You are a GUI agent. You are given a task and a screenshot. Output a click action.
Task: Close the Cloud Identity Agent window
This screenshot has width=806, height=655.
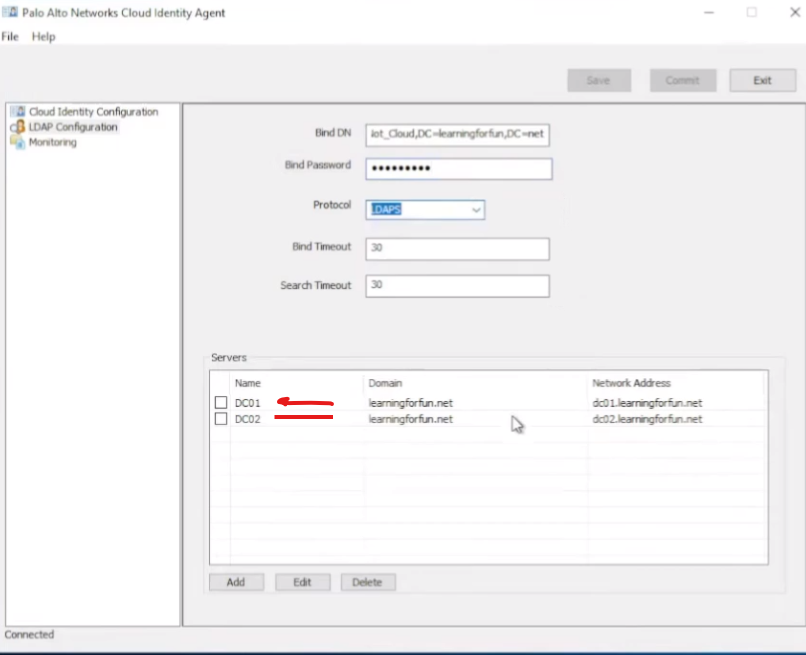point(795,12)
